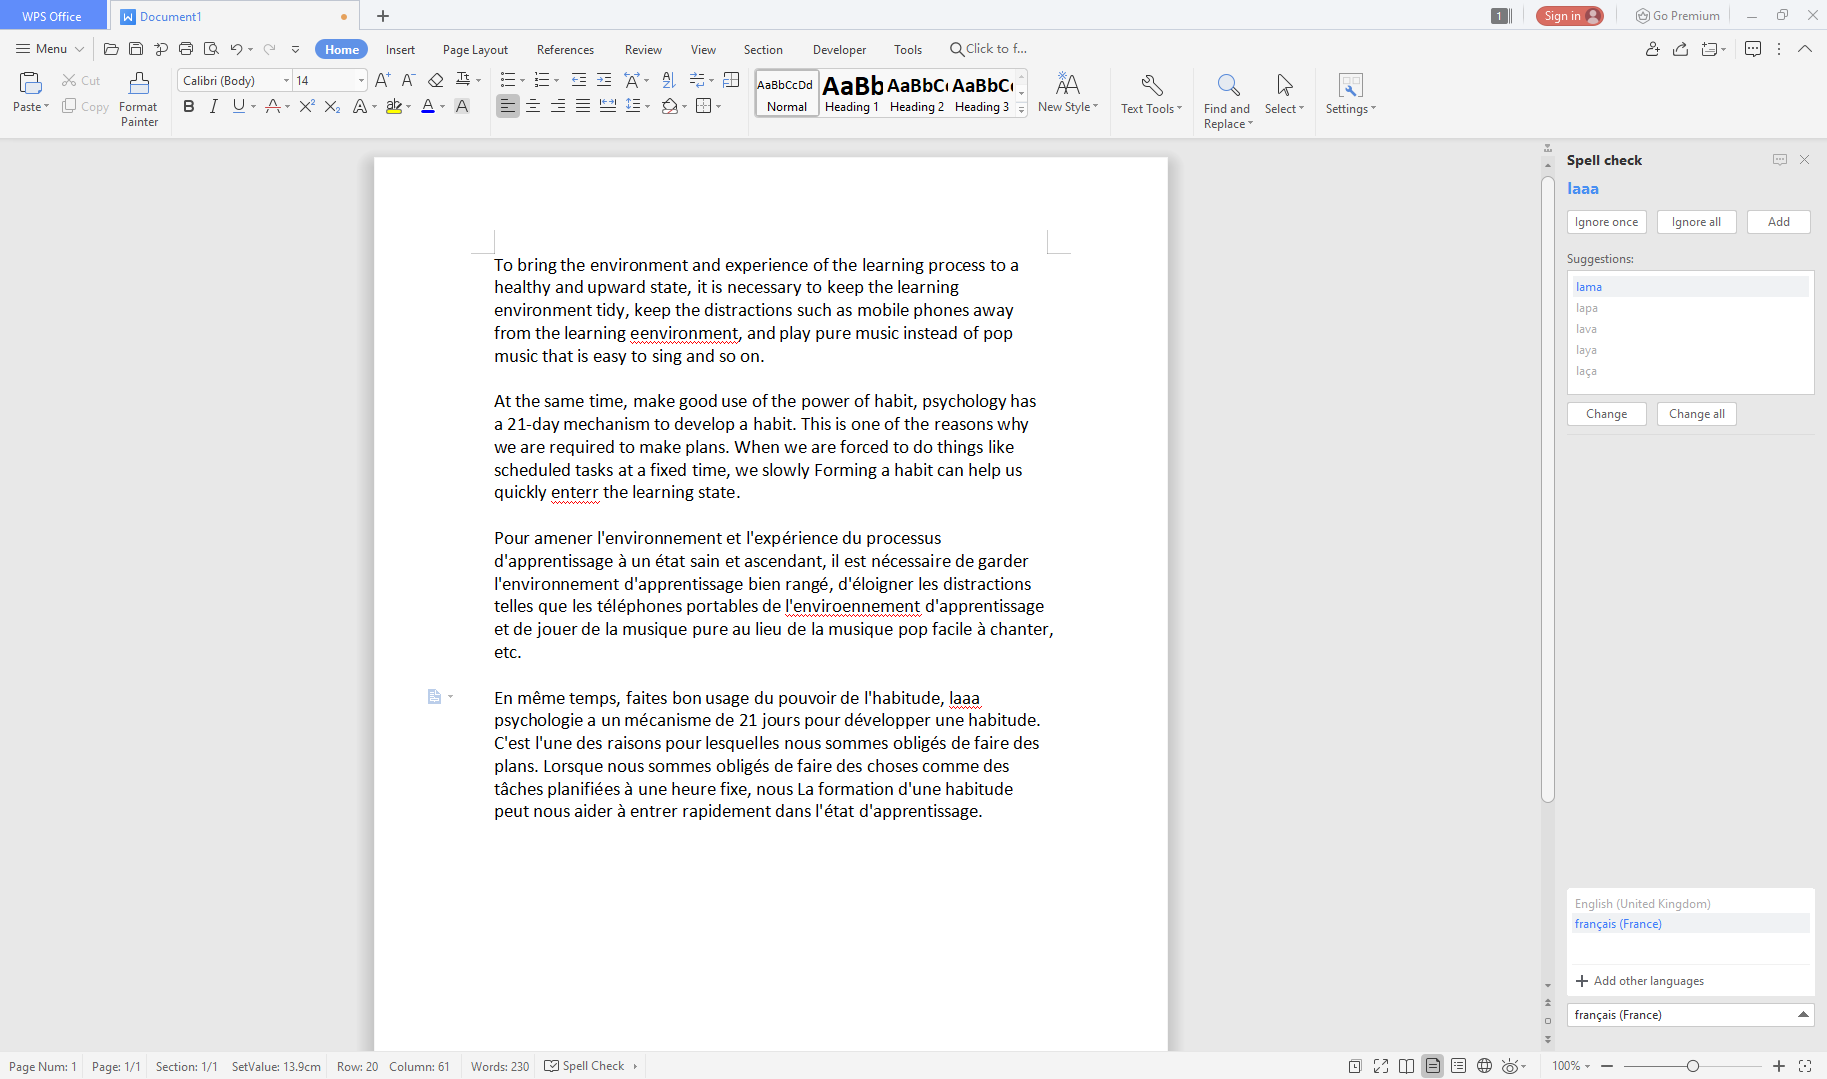The image size is (1827, 1079).
Task: Justify the paragraph text
Action: (583, 106)
